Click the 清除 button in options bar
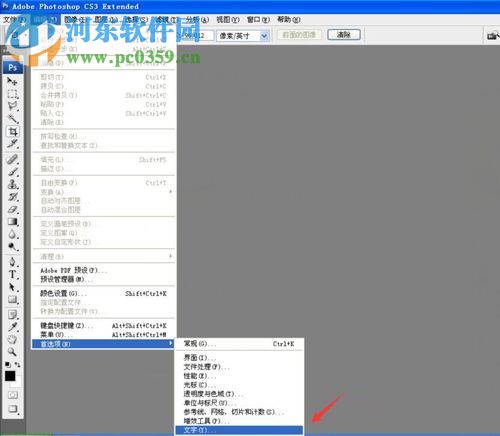 click(x=344, y=35)
